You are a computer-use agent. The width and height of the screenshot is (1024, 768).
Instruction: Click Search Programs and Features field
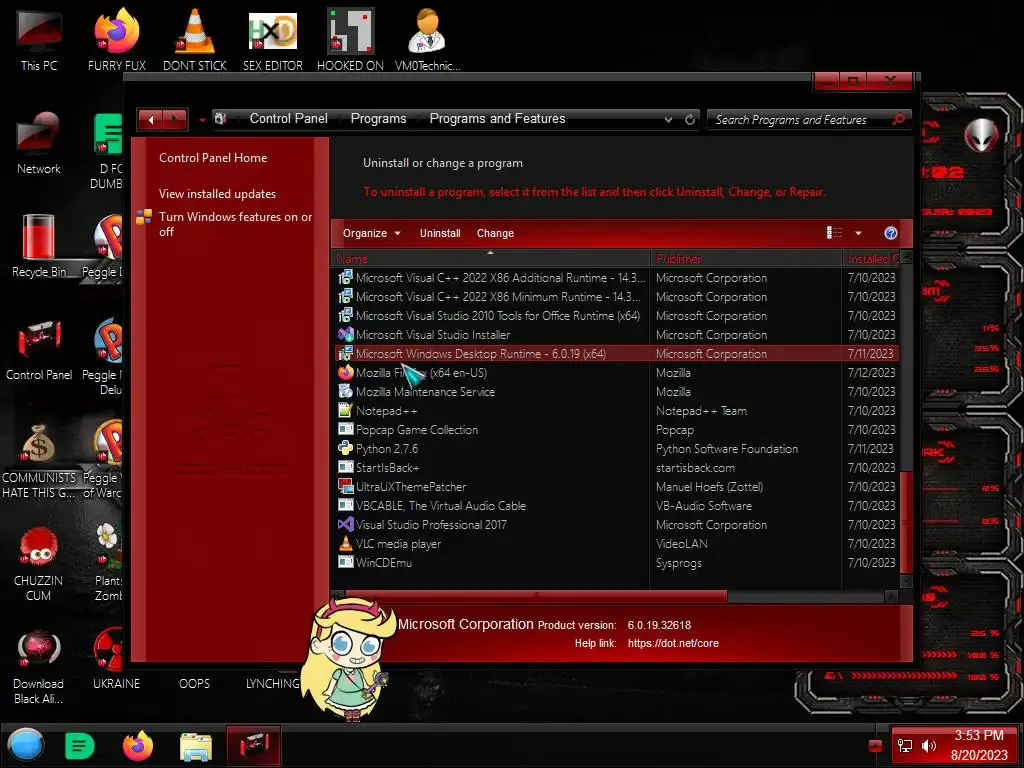click(x=800, y=120)
